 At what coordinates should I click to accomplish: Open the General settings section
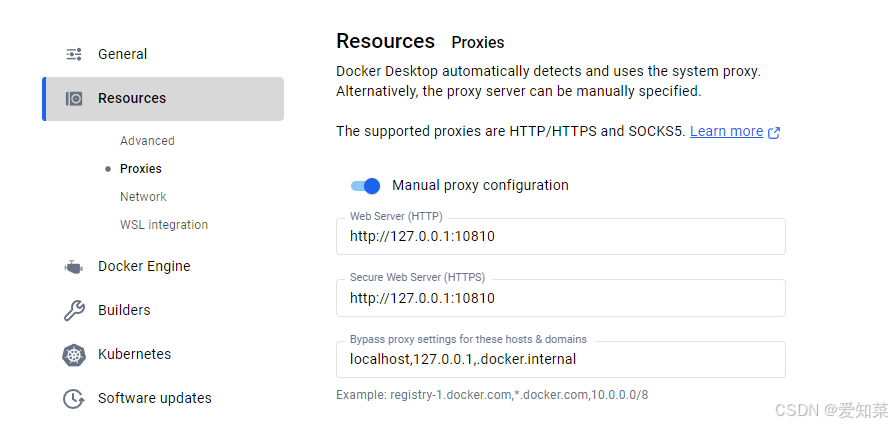122,54
